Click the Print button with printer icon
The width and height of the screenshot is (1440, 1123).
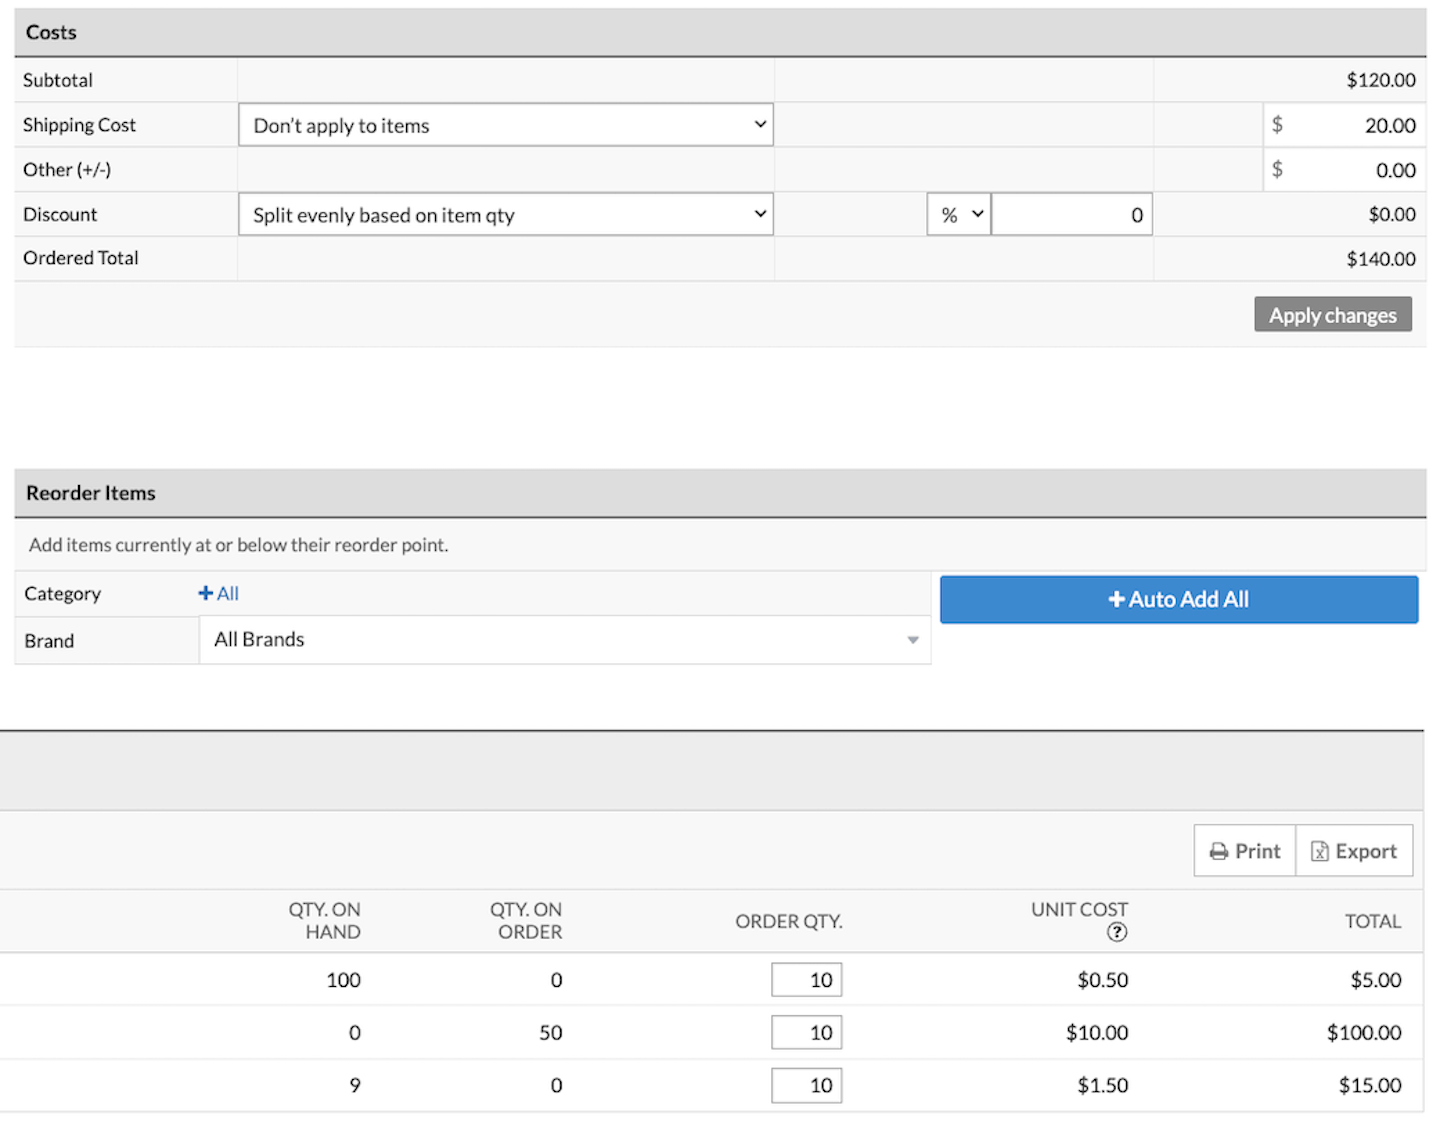click(1245, 851)
